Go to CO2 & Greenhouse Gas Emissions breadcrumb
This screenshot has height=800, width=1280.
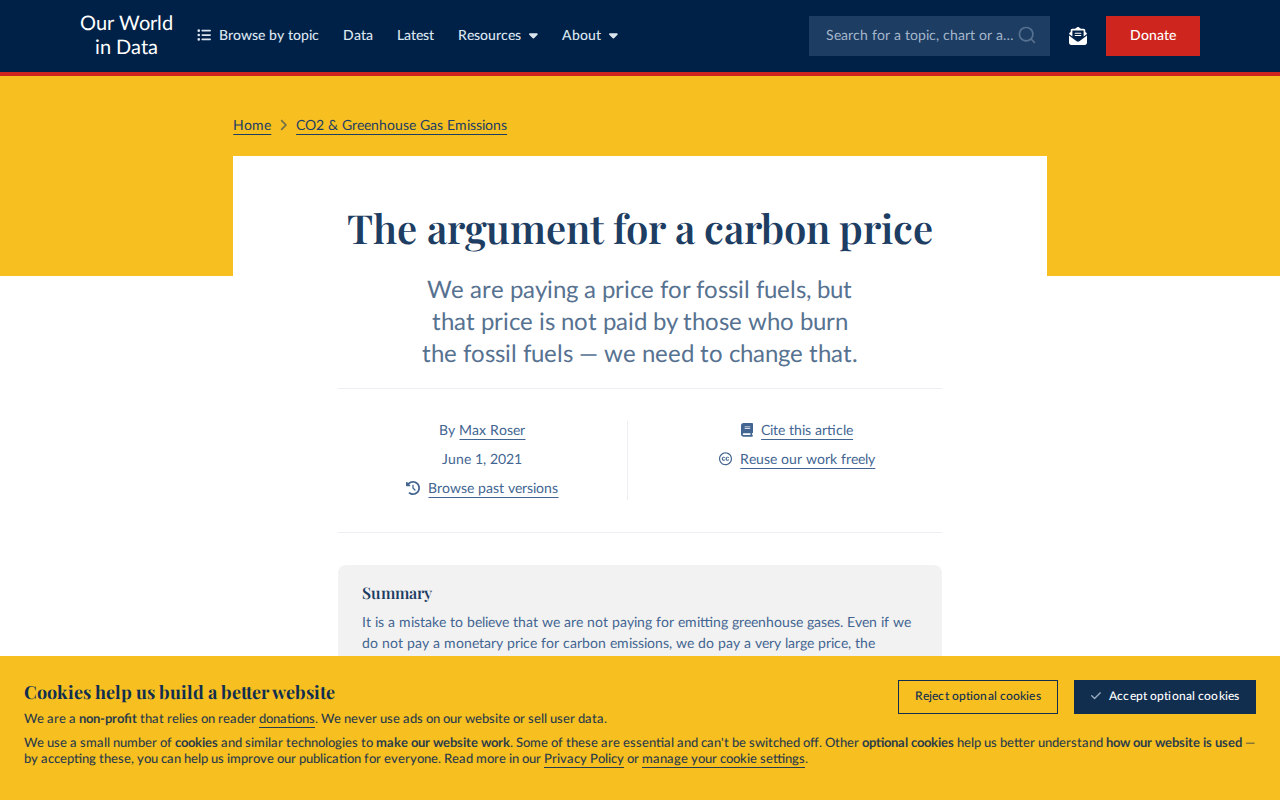[x=401, y=125]
